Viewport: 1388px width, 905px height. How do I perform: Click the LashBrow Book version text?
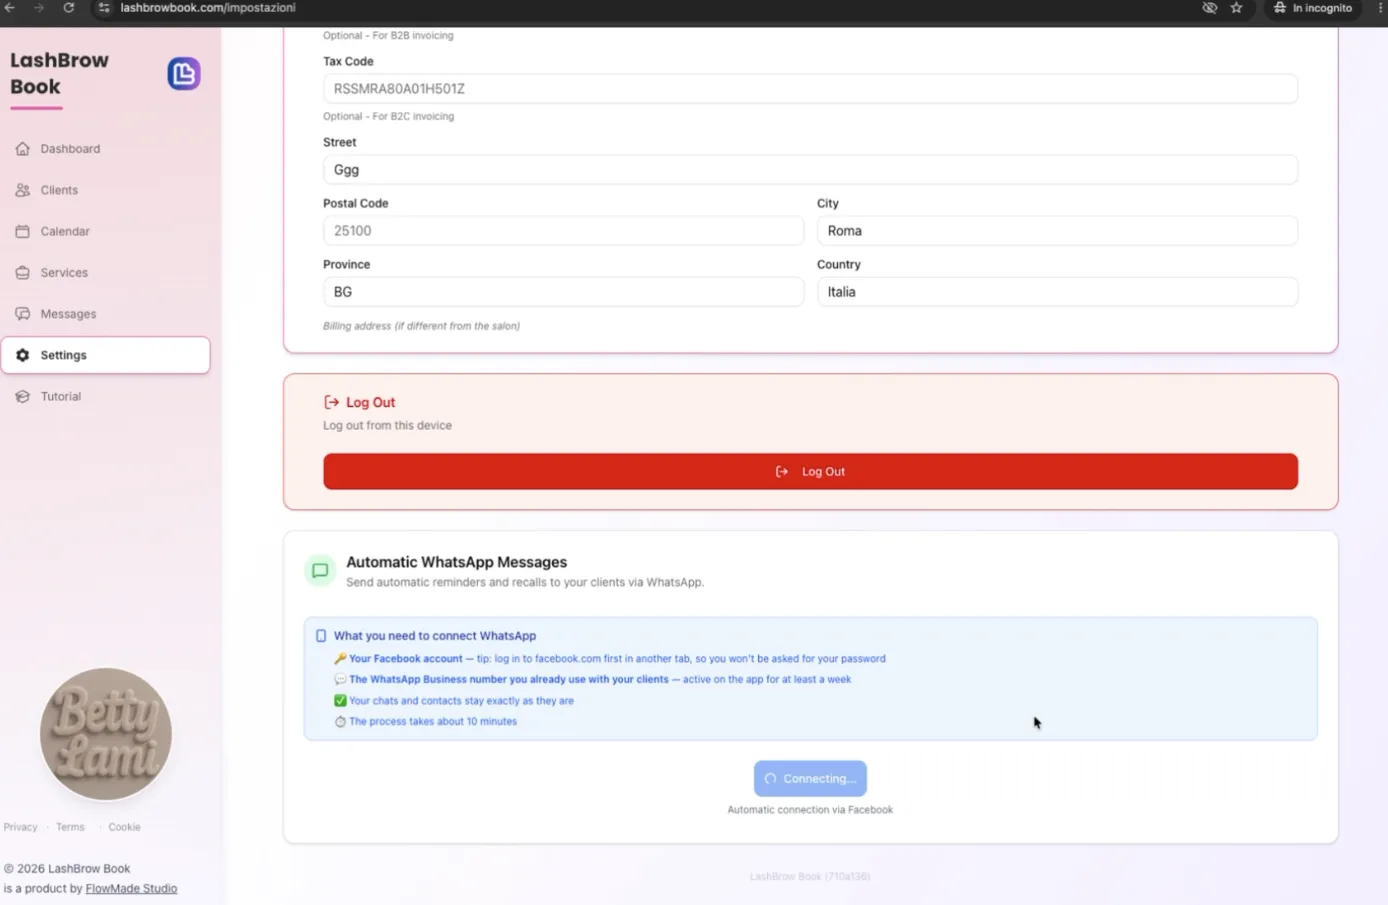click(810, 877)
